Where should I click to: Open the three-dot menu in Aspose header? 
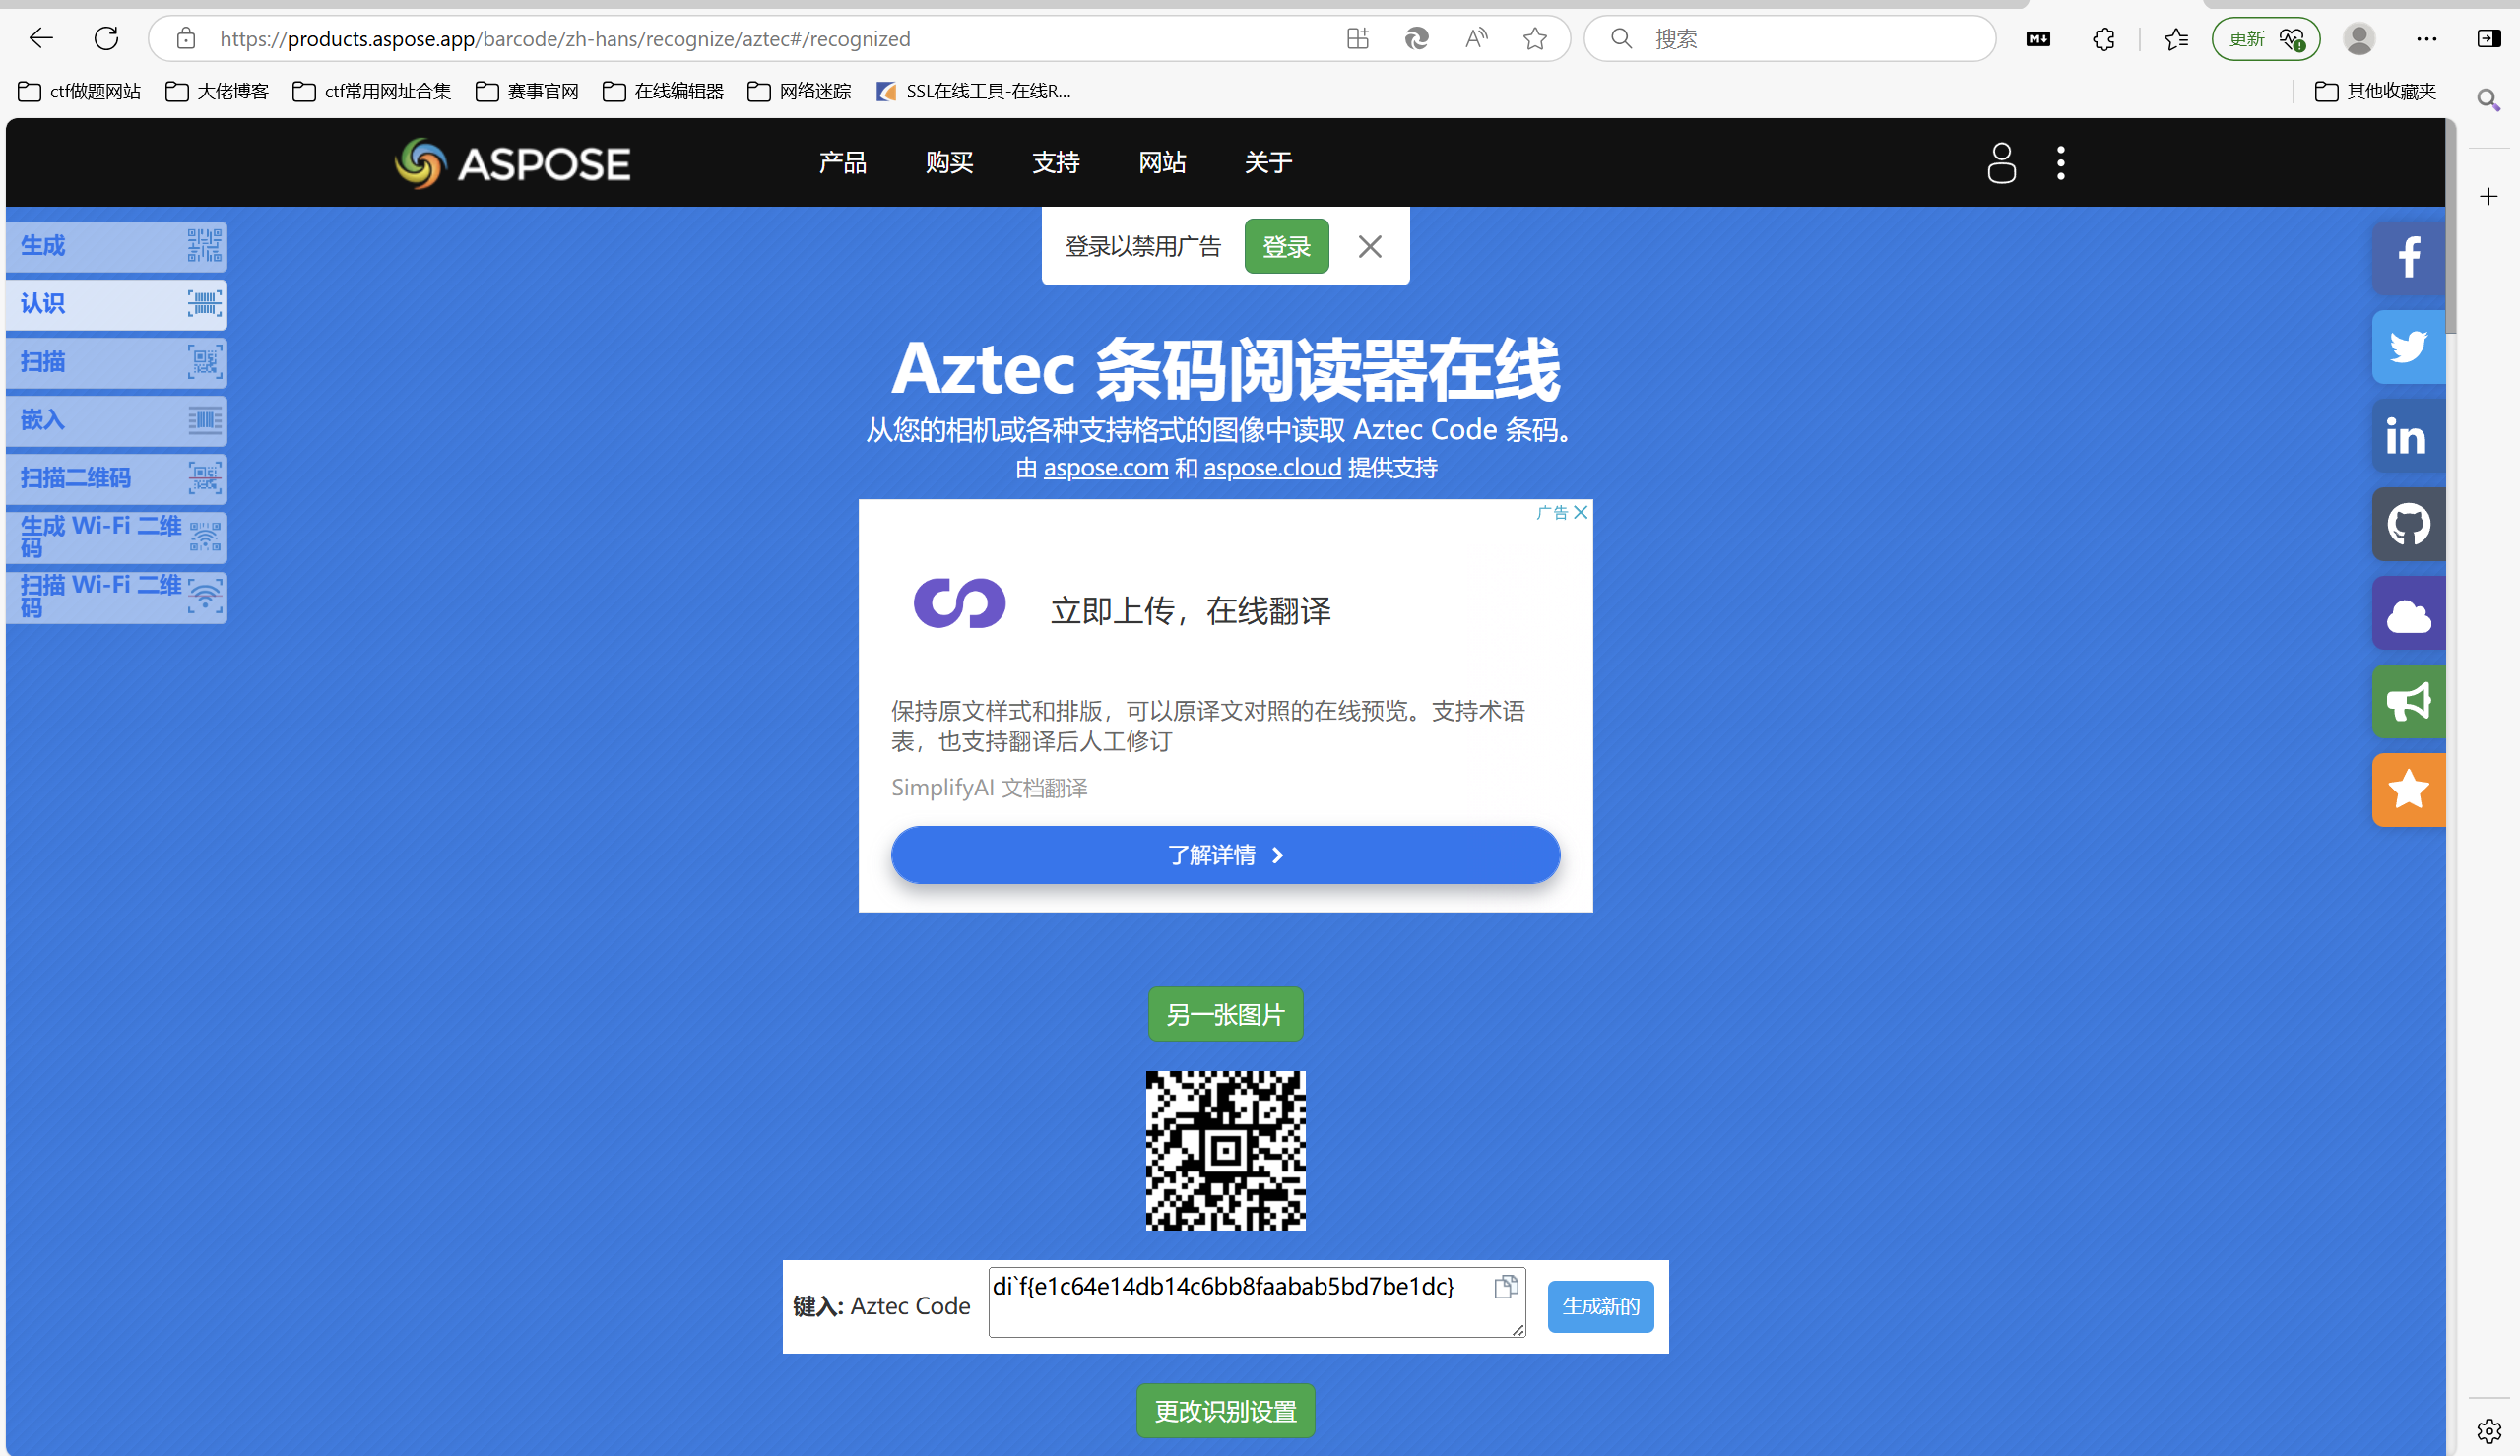[x=2061, y=163]
